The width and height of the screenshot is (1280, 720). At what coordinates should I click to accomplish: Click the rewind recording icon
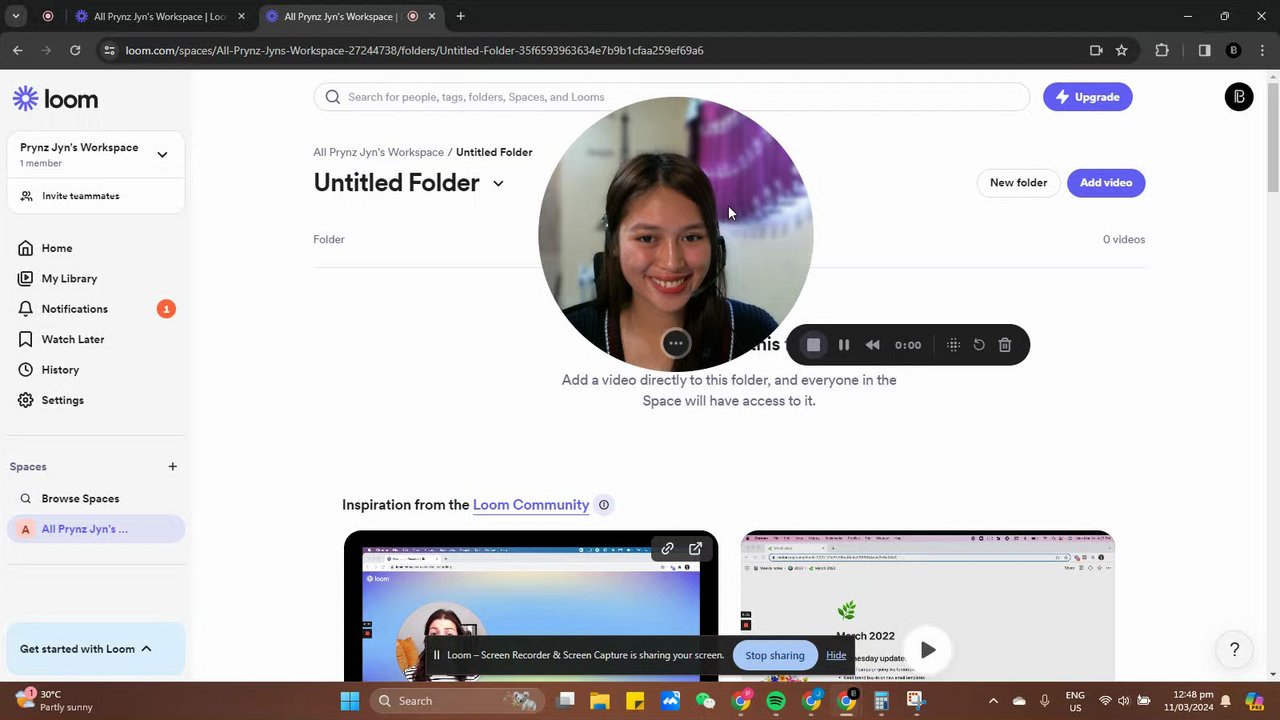(x=873, y=345)
